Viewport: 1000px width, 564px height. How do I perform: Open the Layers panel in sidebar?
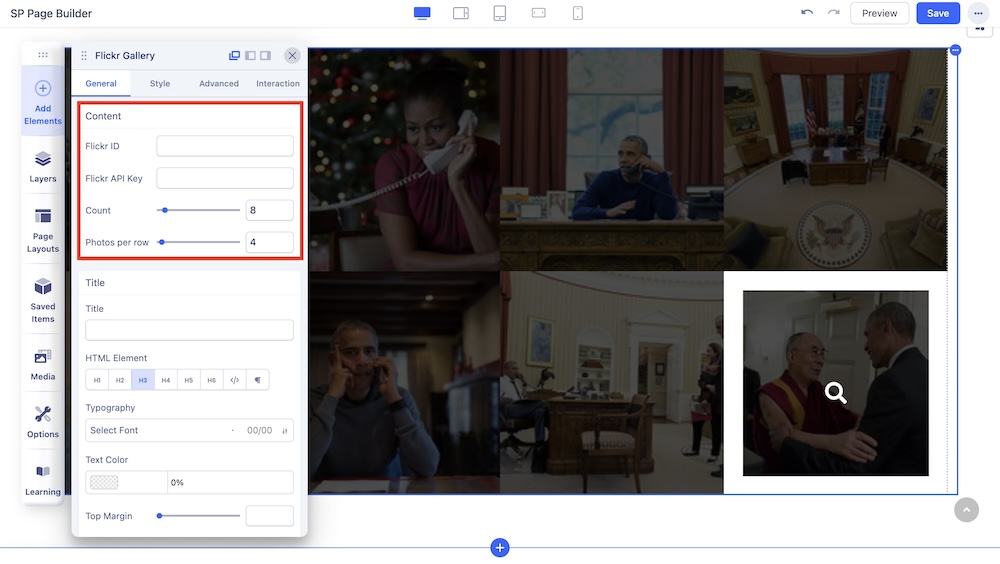click(x=42, y=166)
